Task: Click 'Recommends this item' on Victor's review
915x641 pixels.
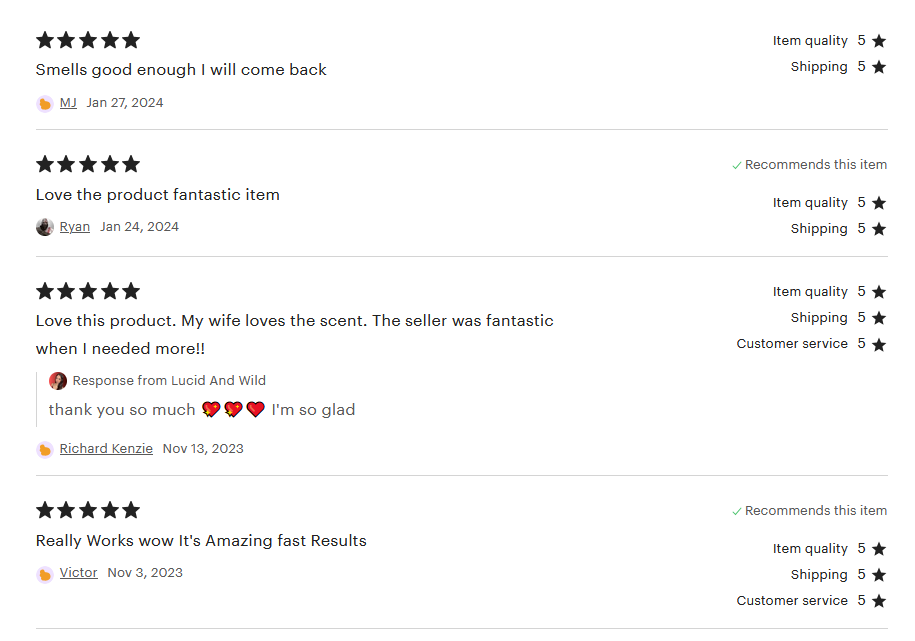Action: [x=810, y=511]
